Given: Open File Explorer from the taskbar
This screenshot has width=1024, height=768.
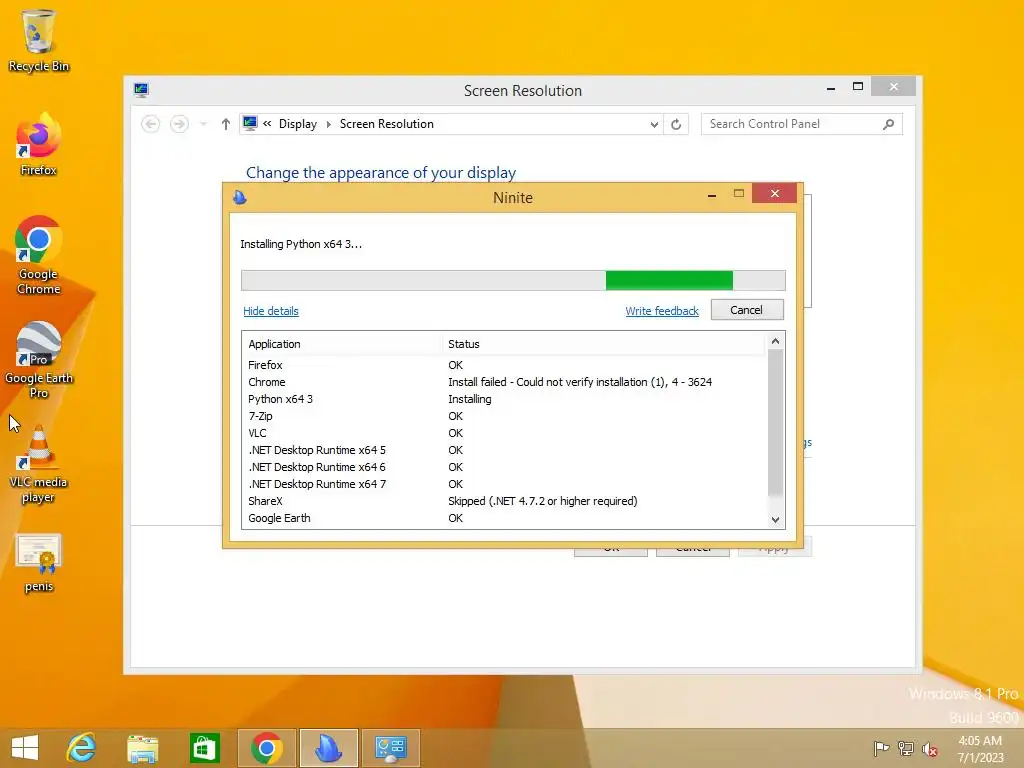Looking at the screenshot, I should pyautogui.click(x=142, y=748).
